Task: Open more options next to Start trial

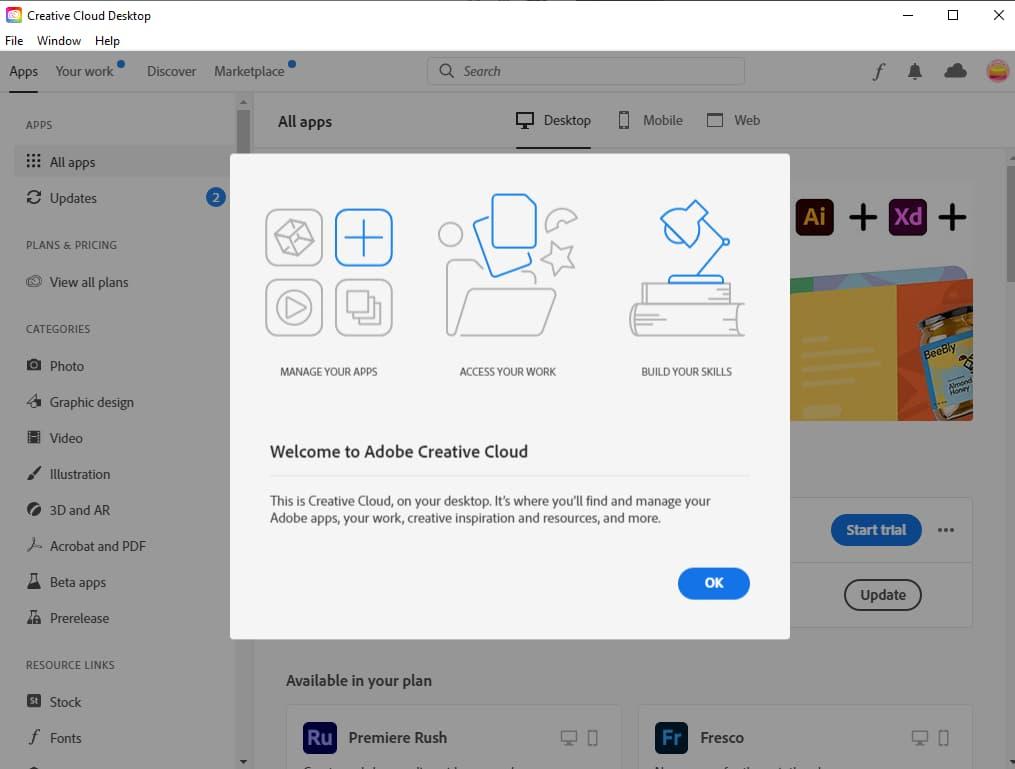Action: click(946, 530)
